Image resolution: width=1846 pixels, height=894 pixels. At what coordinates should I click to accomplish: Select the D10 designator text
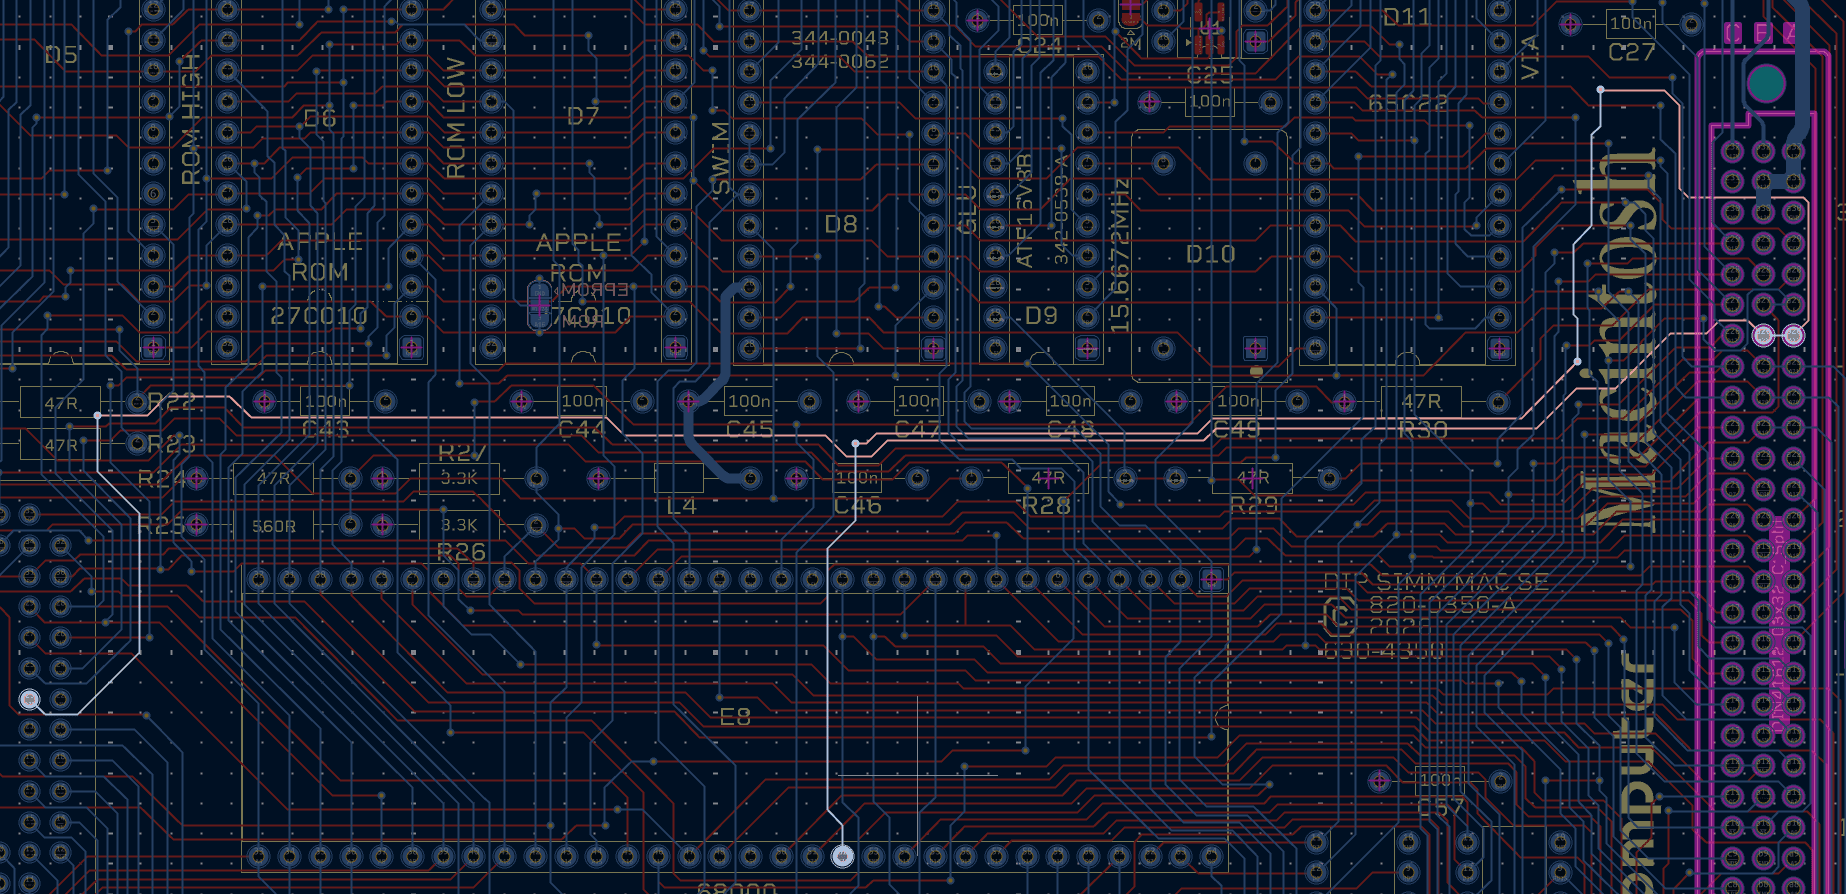[1211, 255]
